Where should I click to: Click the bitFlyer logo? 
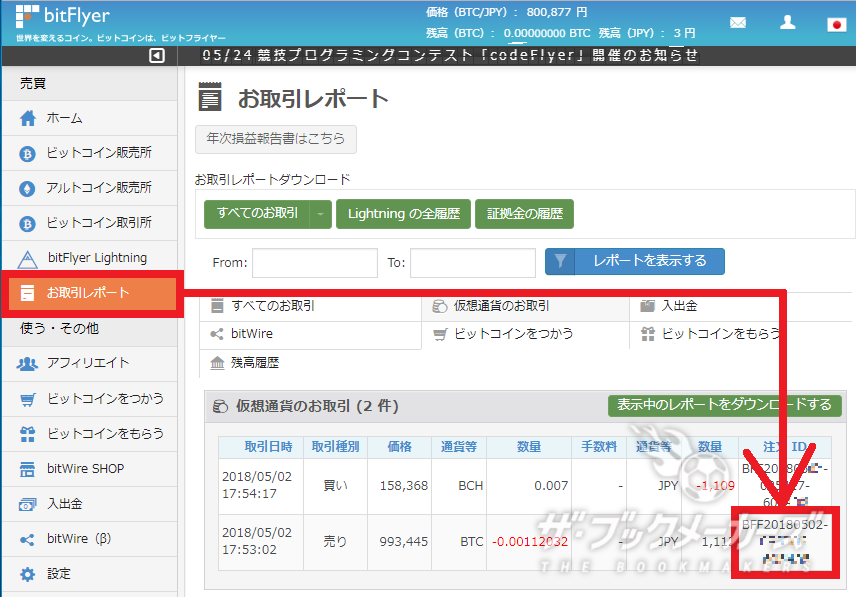(x=63, y=16)
